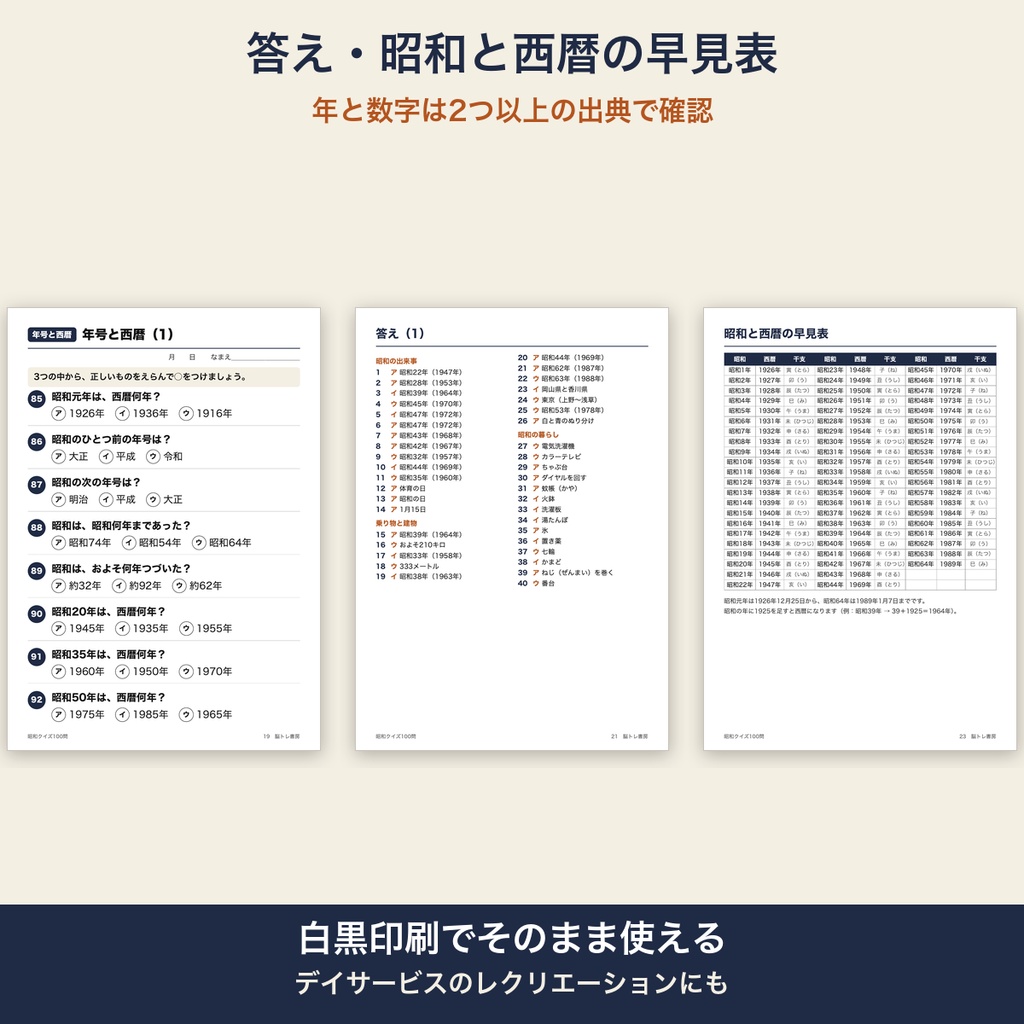Screen dimensions: 1024x1024
Task: Click the page title 答え（1）
Action: [x=400, y=334]
